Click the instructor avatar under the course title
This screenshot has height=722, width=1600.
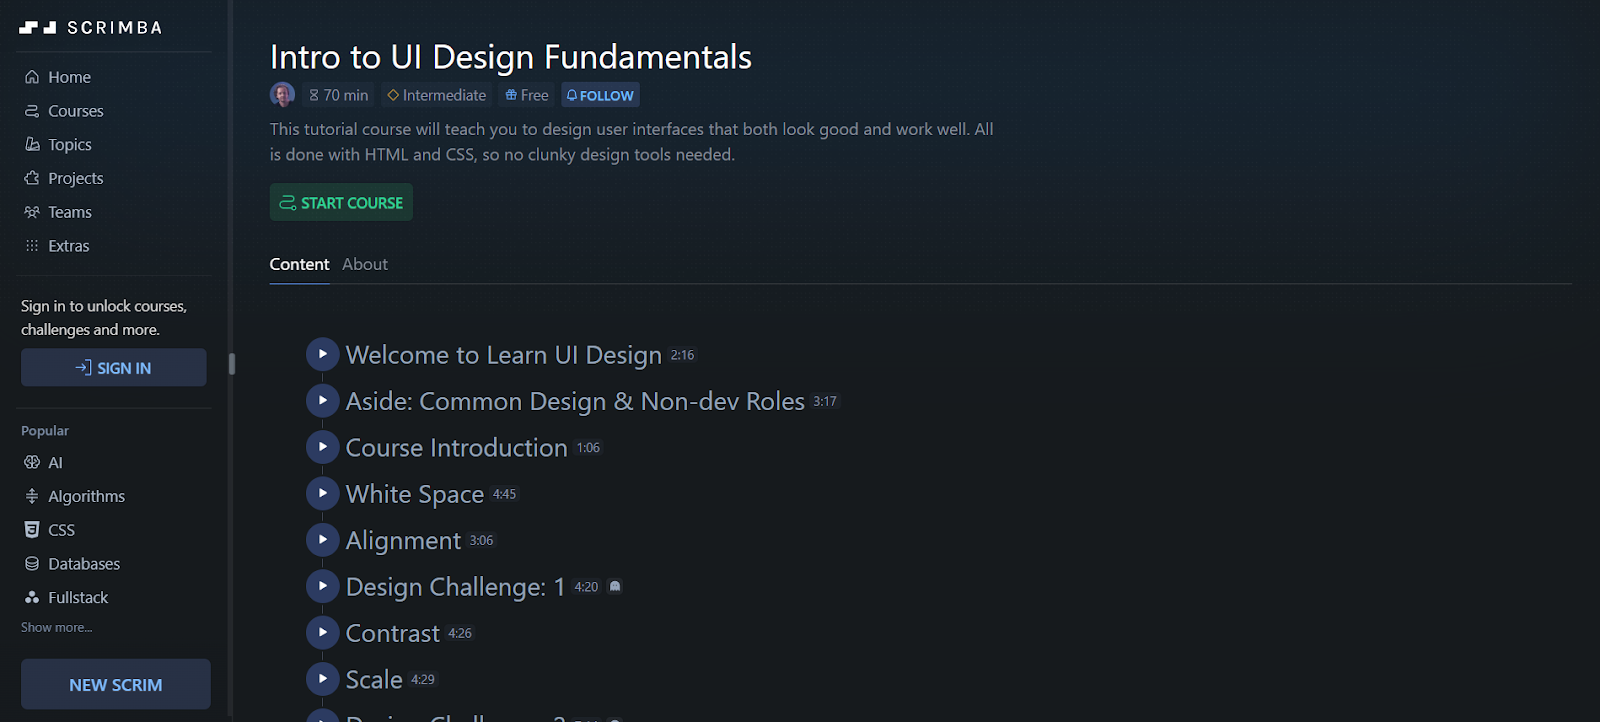pos(282,95)
